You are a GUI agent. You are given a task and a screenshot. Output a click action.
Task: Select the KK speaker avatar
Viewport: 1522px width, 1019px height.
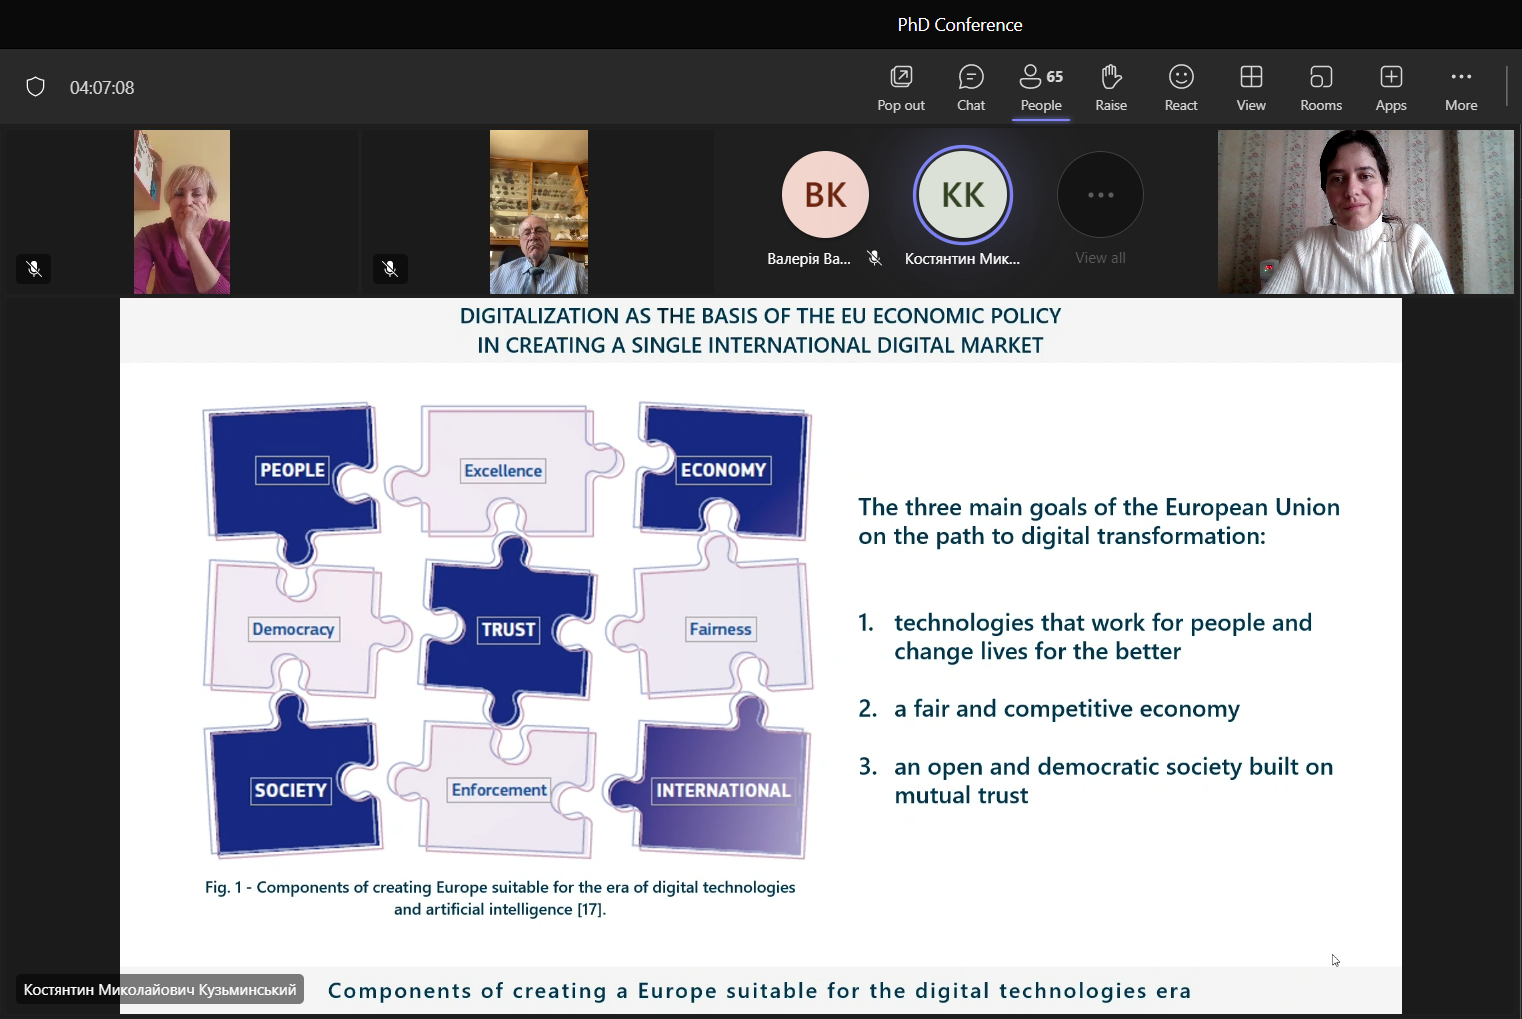tap(962, 195)
